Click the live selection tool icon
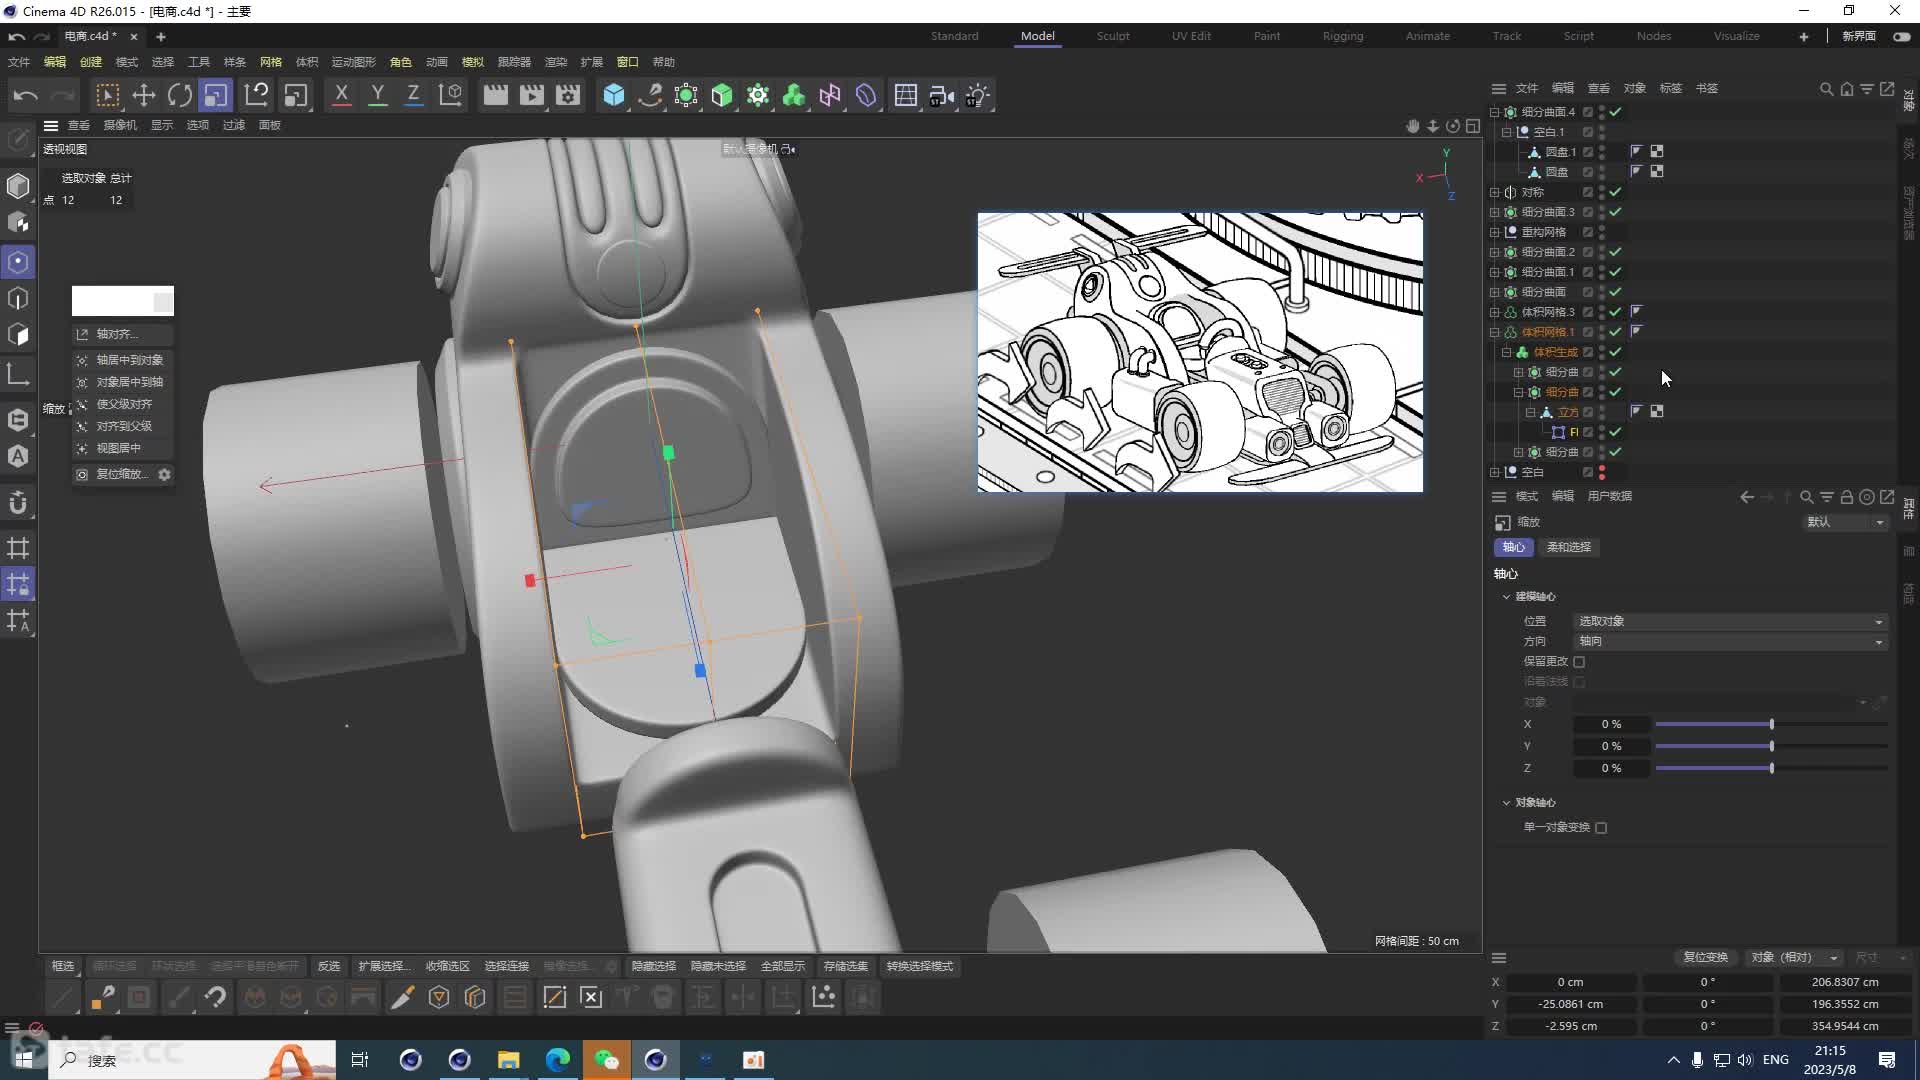Image resolution: width=1920 pixels, height=1080 pixels. [107, 96]
